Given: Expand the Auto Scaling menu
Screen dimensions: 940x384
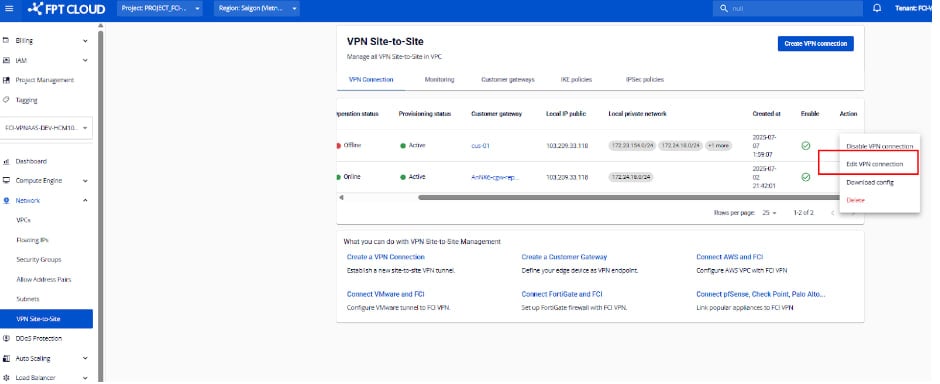Looking at the screenshot, I should (85, 358).
